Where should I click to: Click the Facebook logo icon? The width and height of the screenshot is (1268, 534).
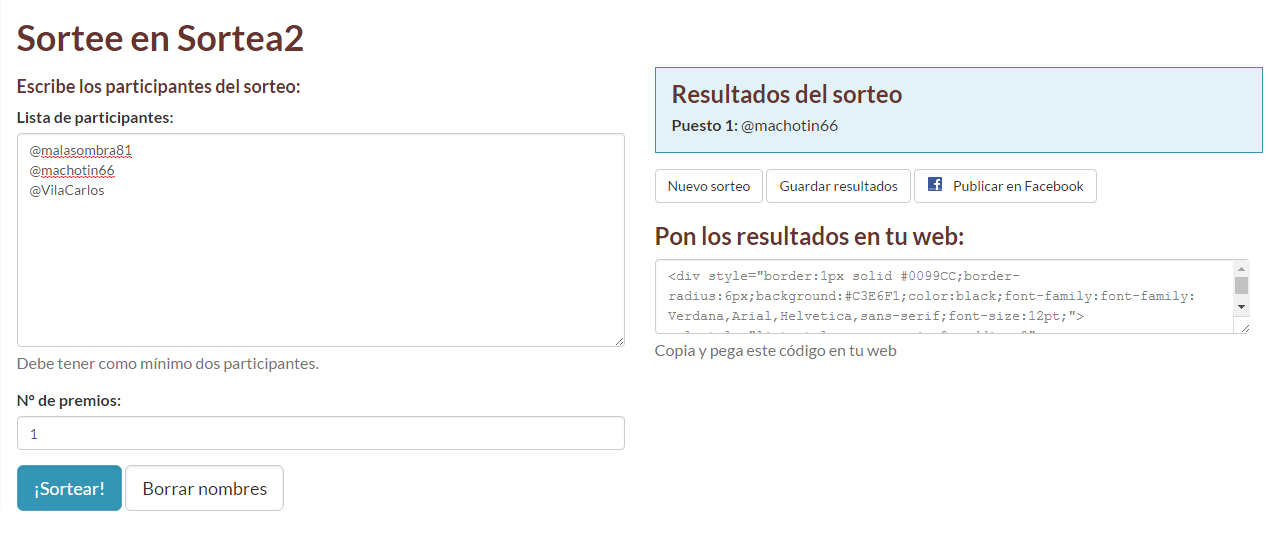(x=935, y=185)
